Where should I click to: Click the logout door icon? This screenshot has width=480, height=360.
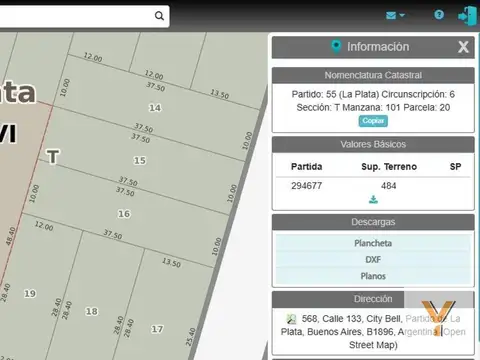467,16
